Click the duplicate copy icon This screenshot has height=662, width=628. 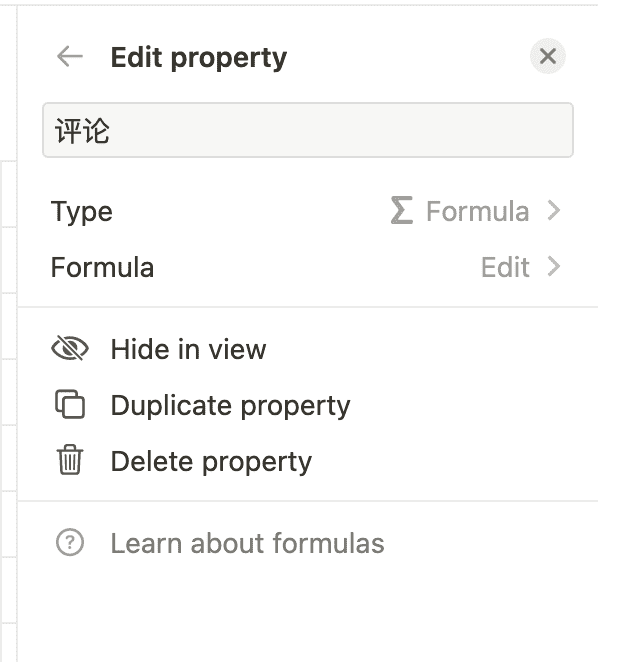[x=69, y=405]
